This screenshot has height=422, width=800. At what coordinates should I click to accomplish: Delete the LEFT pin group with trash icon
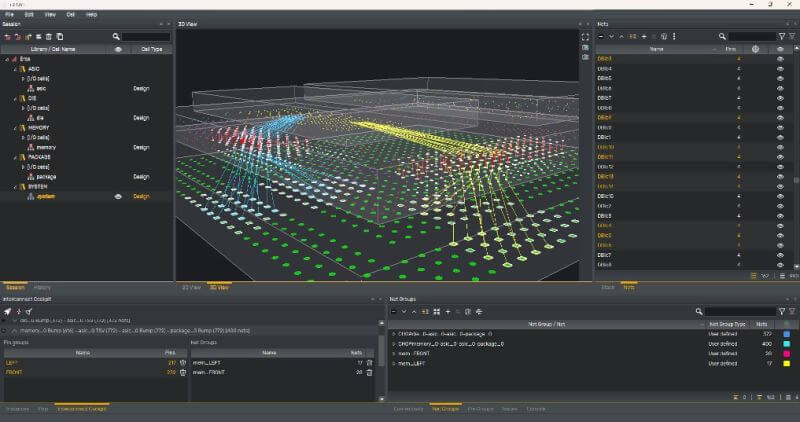(183, 363)
